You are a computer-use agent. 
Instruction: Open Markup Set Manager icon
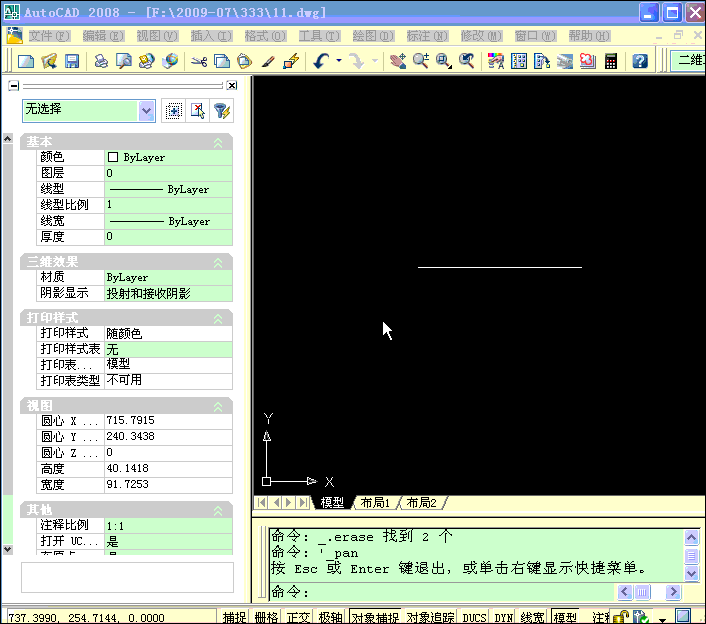click(x=588, y=61)
